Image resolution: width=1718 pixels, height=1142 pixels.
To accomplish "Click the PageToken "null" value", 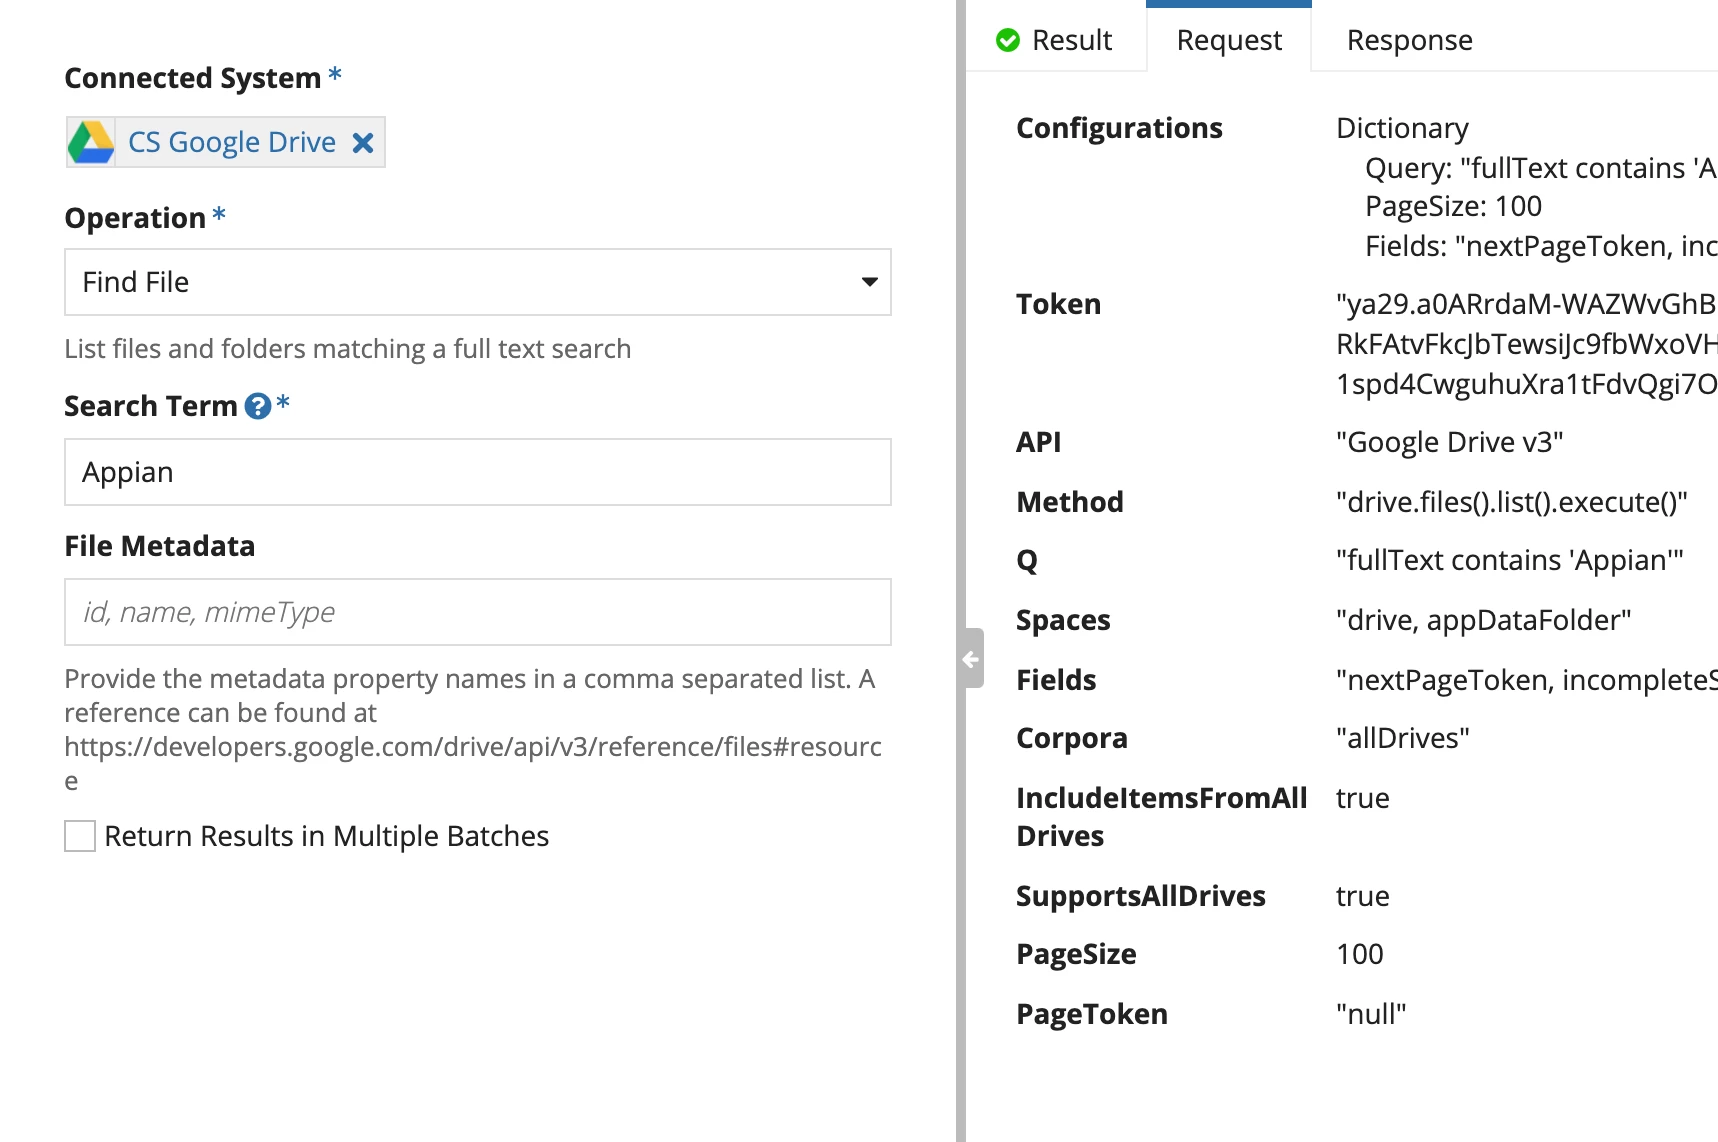I will click(x=1371, y=1014).
